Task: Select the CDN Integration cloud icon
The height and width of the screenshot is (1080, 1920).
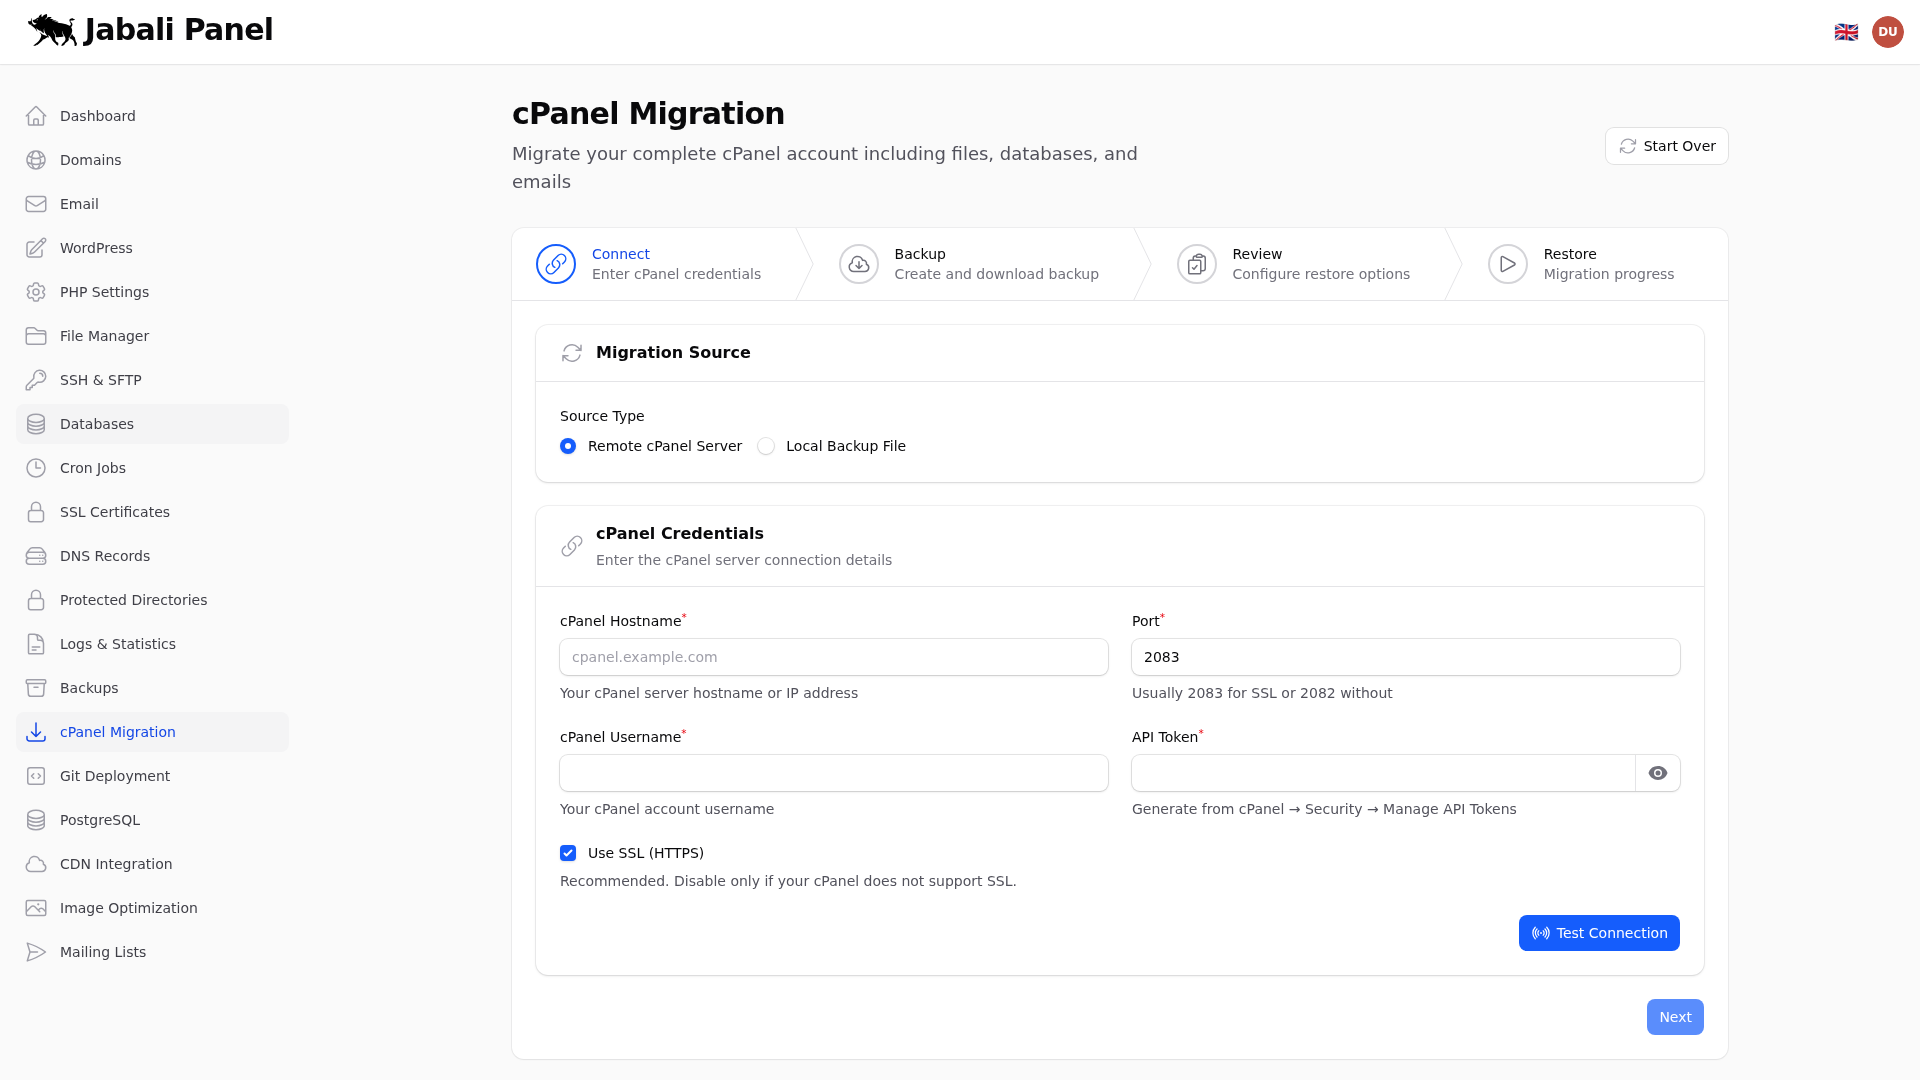Action: (36, 863)
